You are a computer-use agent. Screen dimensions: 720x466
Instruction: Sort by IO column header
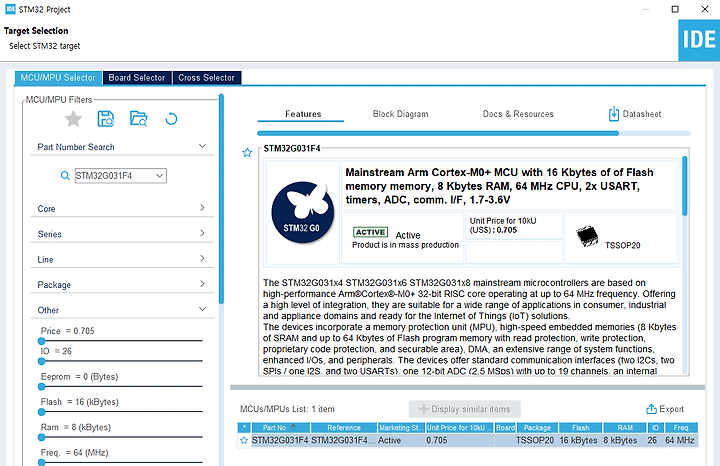click(655, 427)
